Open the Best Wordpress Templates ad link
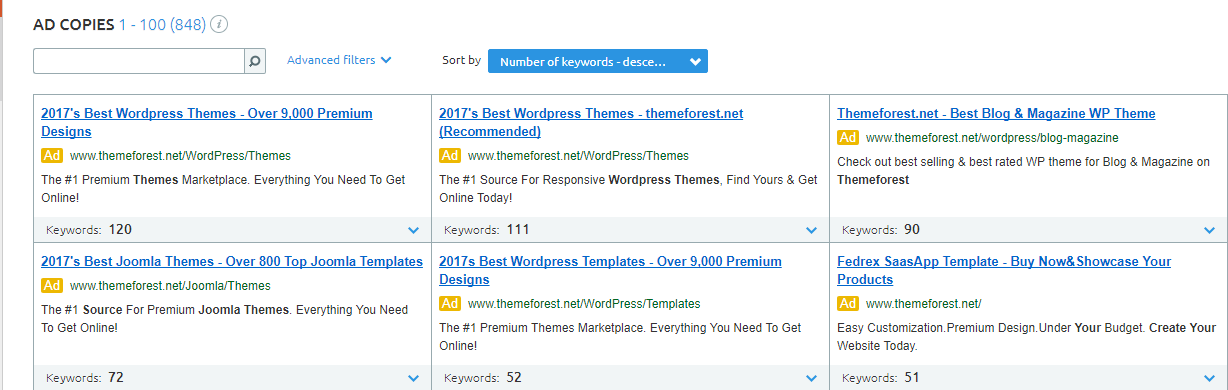1228x390 pixels. click(610, 271)
